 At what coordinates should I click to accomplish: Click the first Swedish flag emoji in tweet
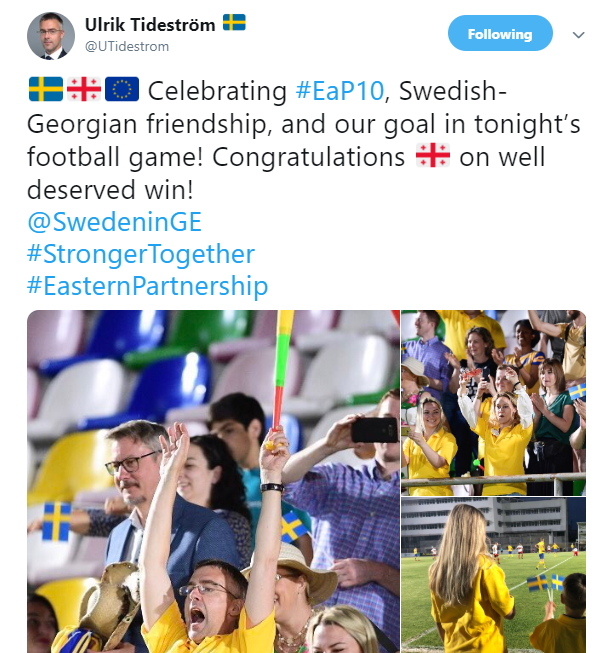pos(45,91)
